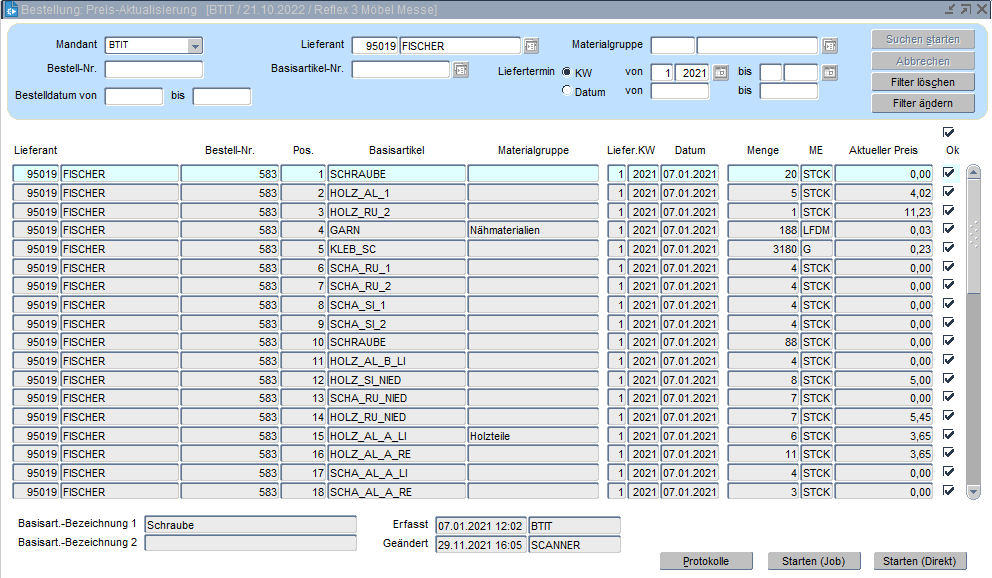Click the application icon in title bar
Image resolution: width=992 pixels, height=578 pixels.
point(11,9)
